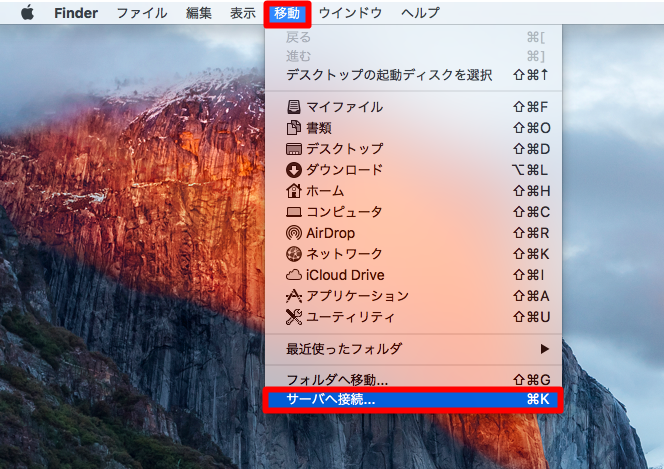Open the 最近使ったフォルダ entry
Screen dimensions: 664x469
click(413, 349)
